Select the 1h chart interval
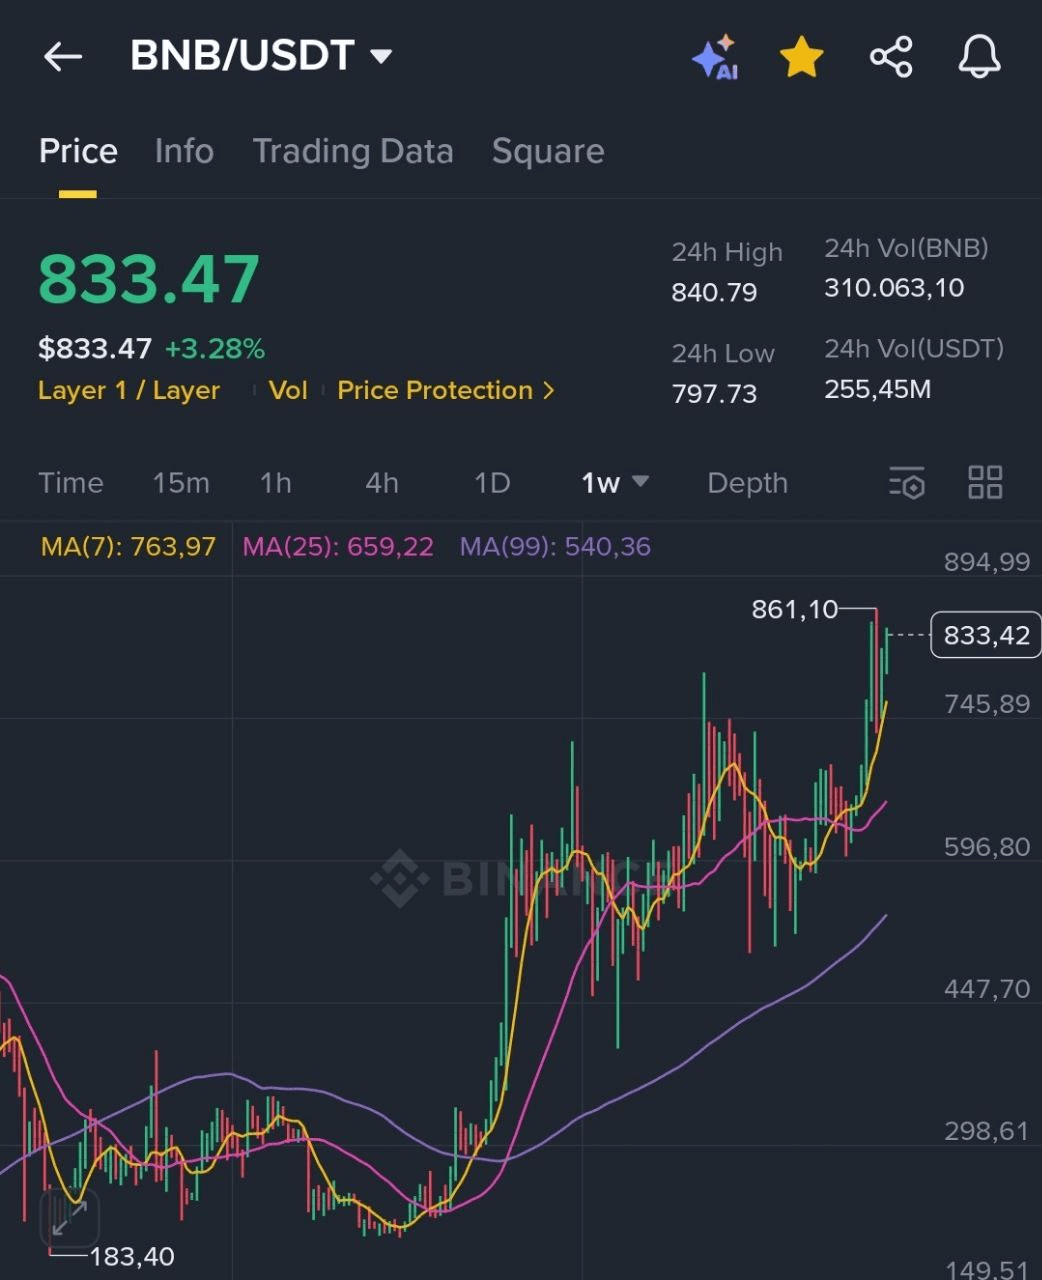The height and width of the screenshot is (1280, 1042). pyautogui.click(x=276, y=483)
